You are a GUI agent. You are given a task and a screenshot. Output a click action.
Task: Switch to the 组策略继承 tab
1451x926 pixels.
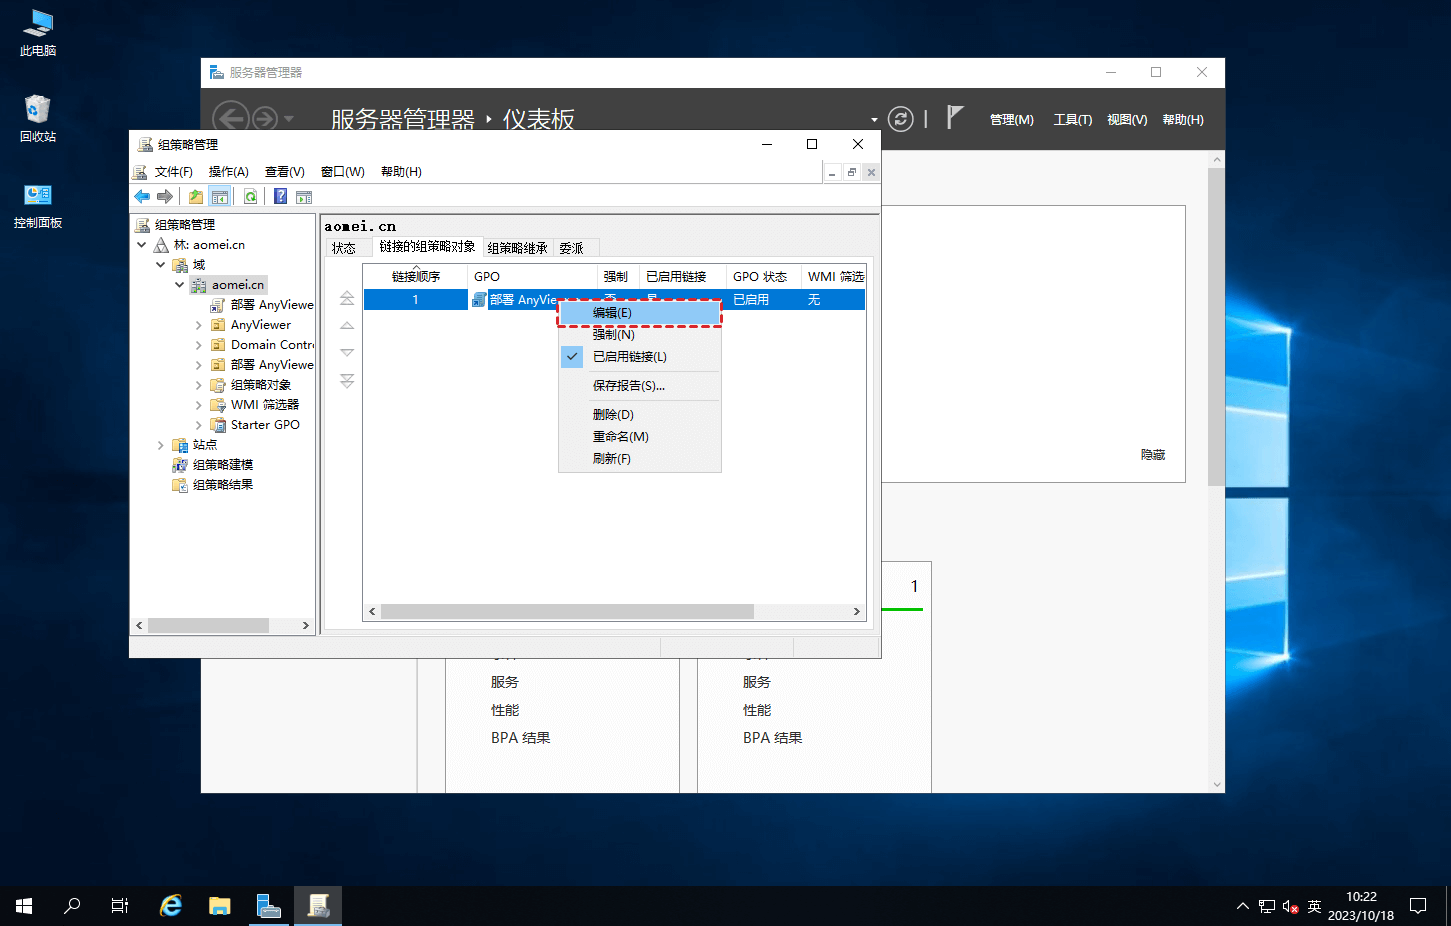point(517,248)
